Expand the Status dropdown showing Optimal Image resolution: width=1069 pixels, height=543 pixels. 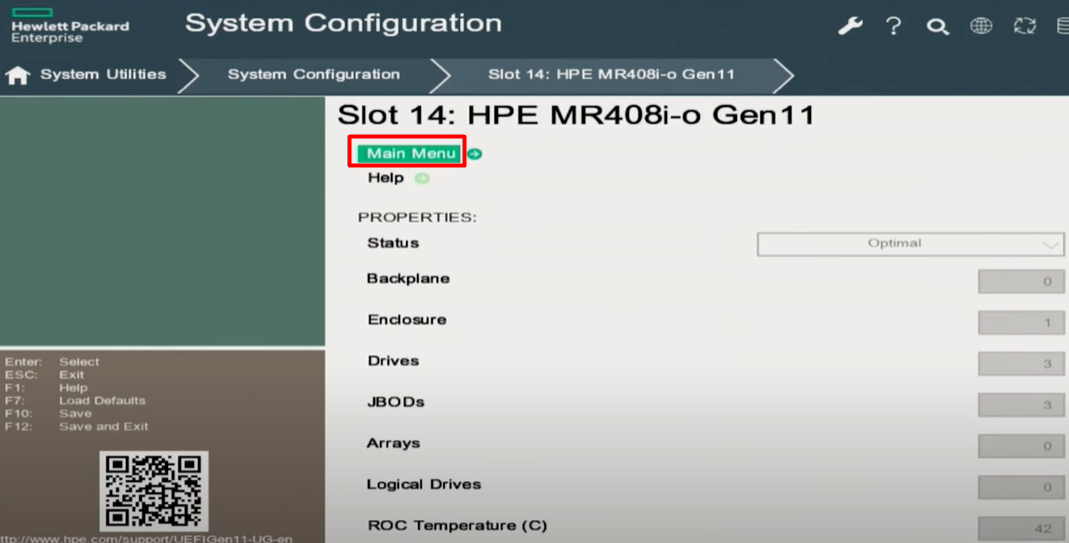(x=910, y=244)
